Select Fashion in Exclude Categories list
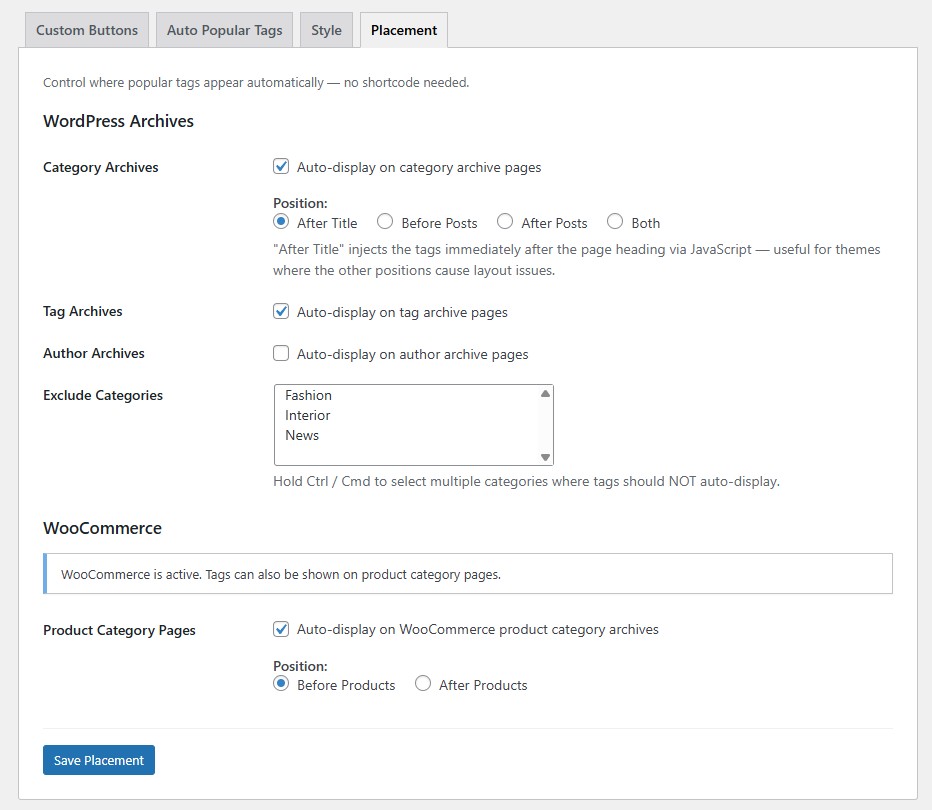 click(x=308, y=395)
